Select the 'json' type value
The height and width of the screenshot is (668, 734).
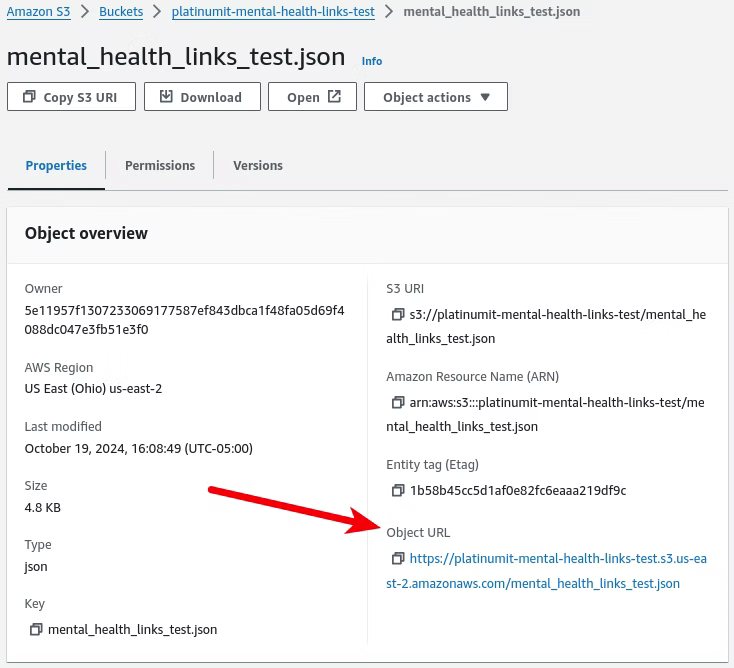point(36,566)
